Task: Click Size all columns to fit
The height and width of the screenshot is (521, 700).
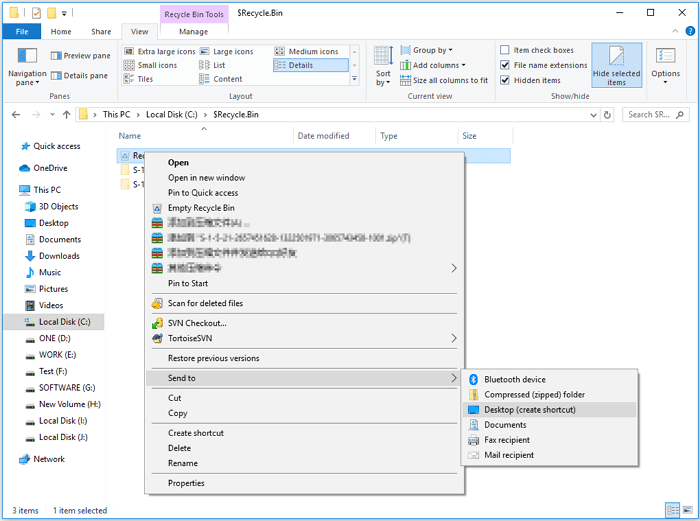Action: 449,80
